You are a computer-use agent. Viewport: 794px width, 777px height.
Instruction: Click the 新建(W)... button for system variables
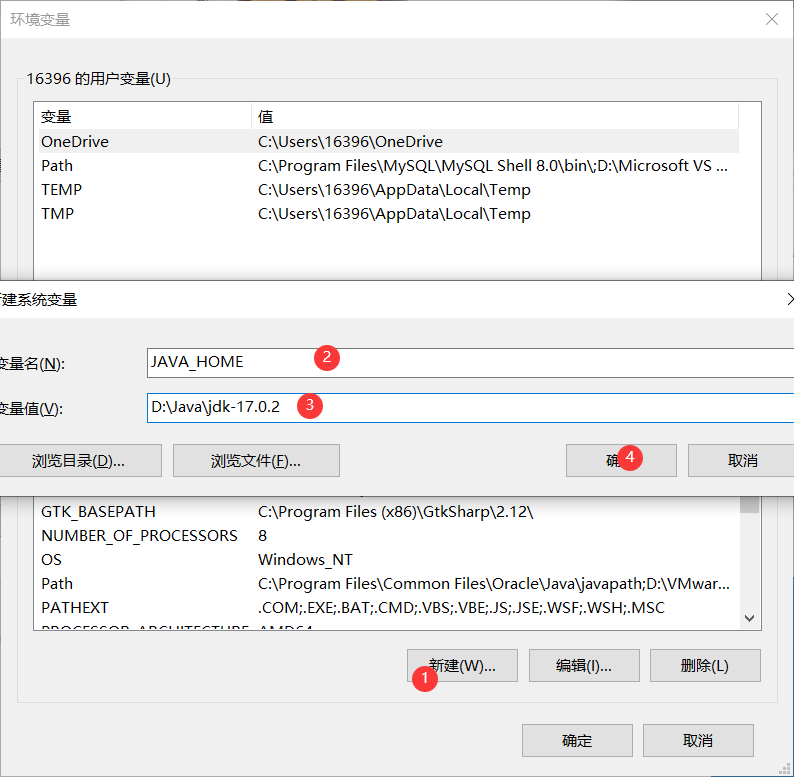click(462, 666)
